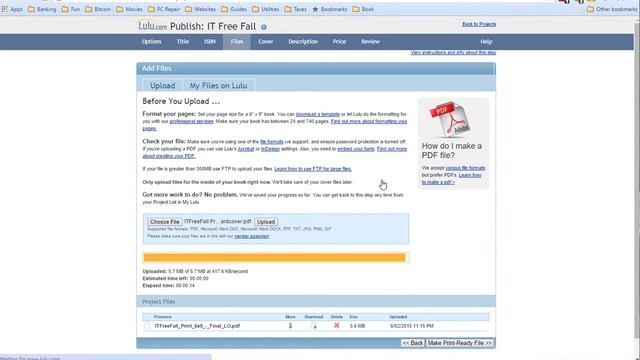The width and height of the screenshot is (640, 360).
Task: Open the PC Repair bookmarks folder
Action: tap(164, 9)
